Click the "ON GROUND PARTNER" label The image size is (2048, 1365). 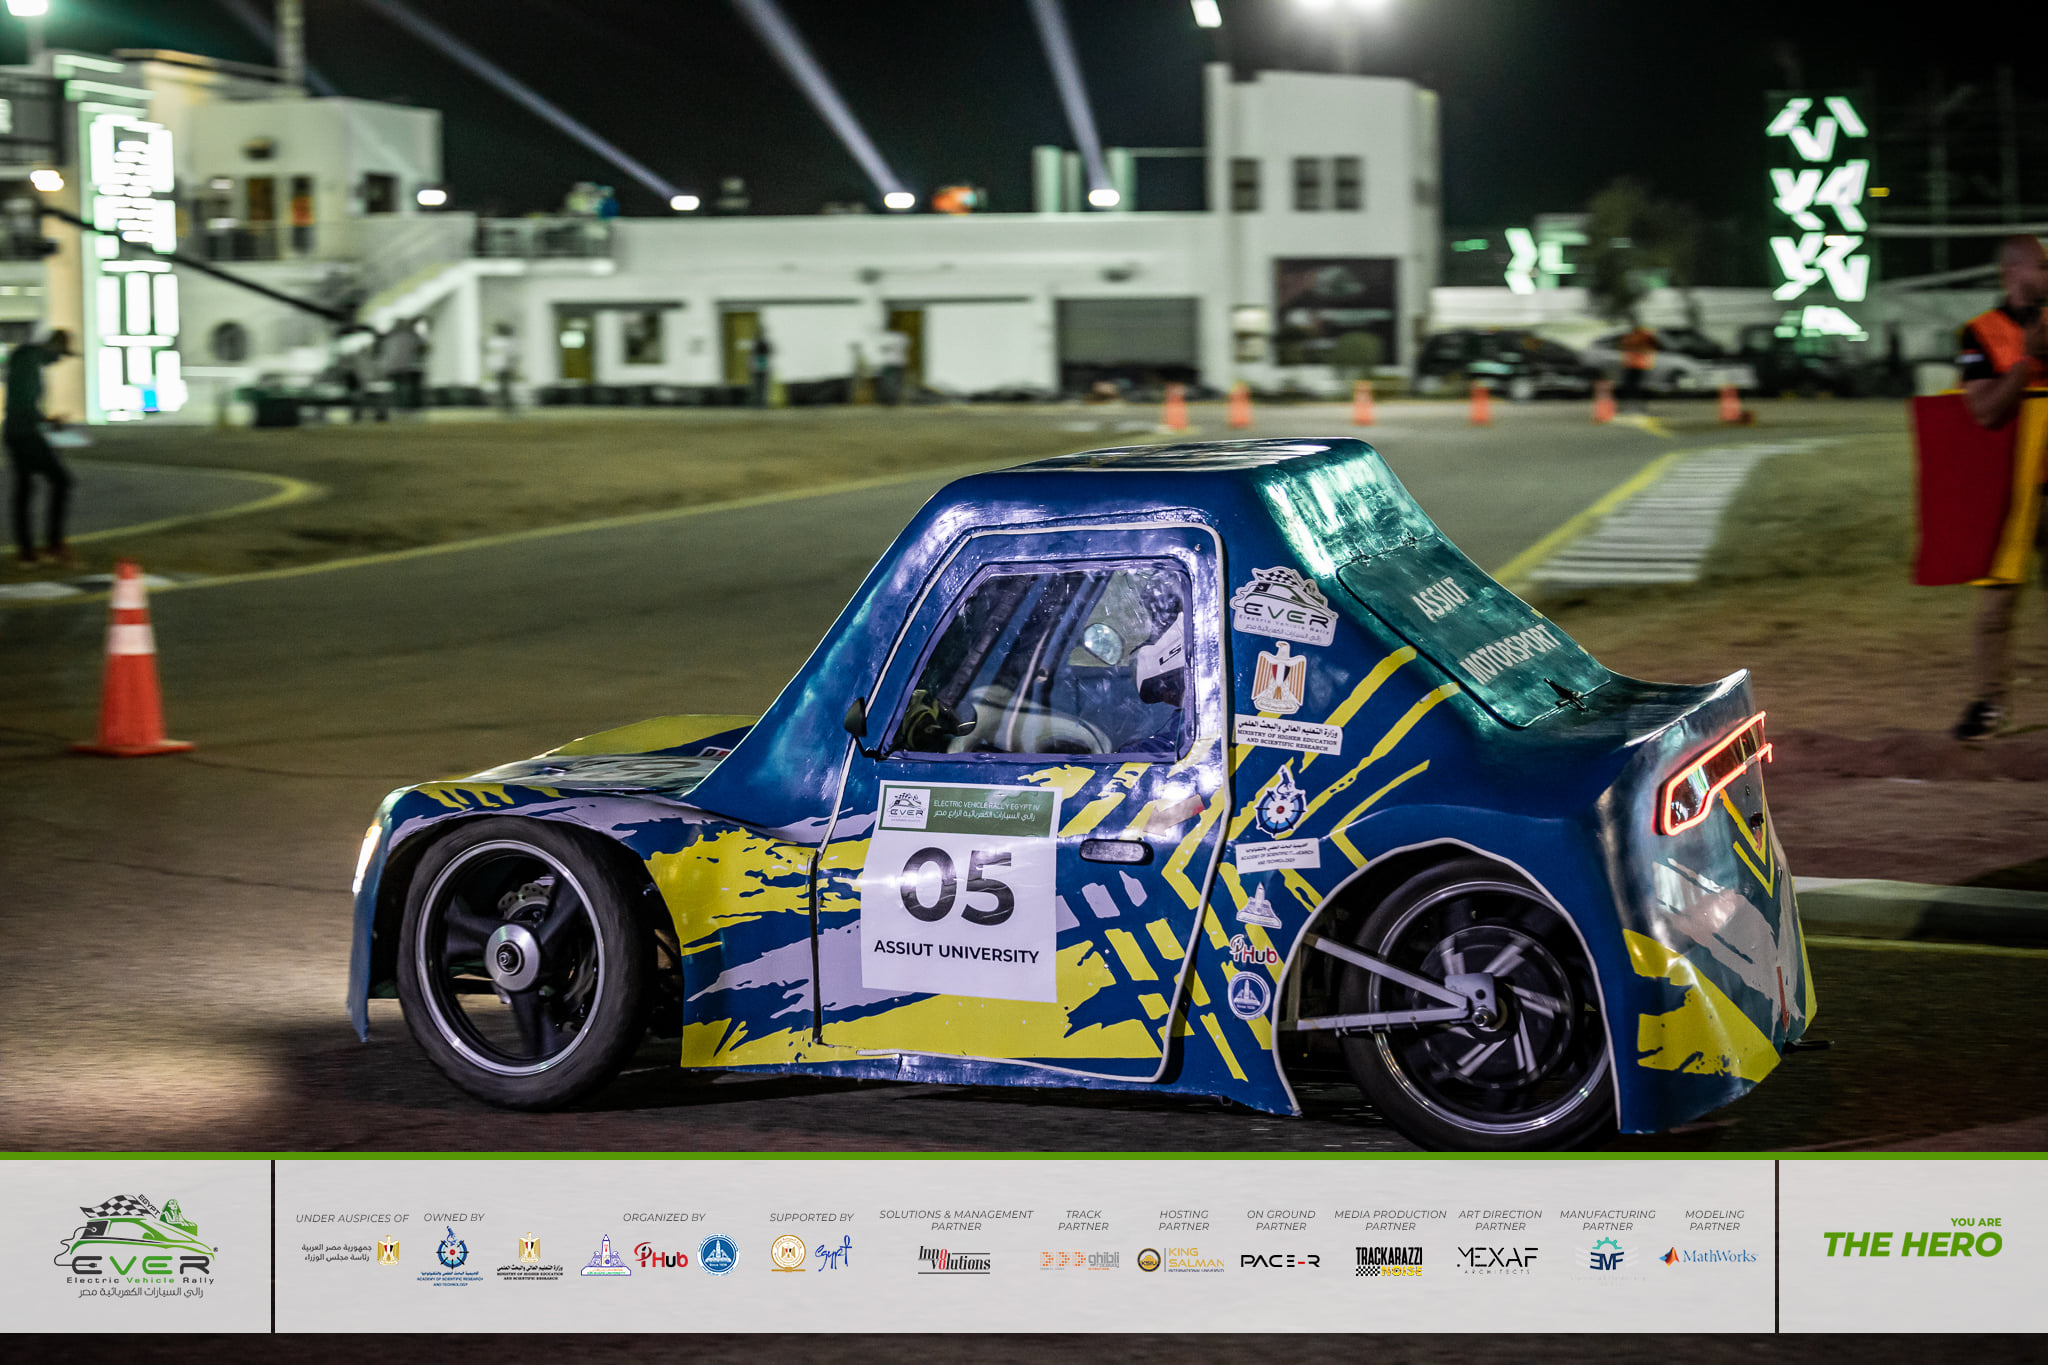(x=1281, y=1220)
